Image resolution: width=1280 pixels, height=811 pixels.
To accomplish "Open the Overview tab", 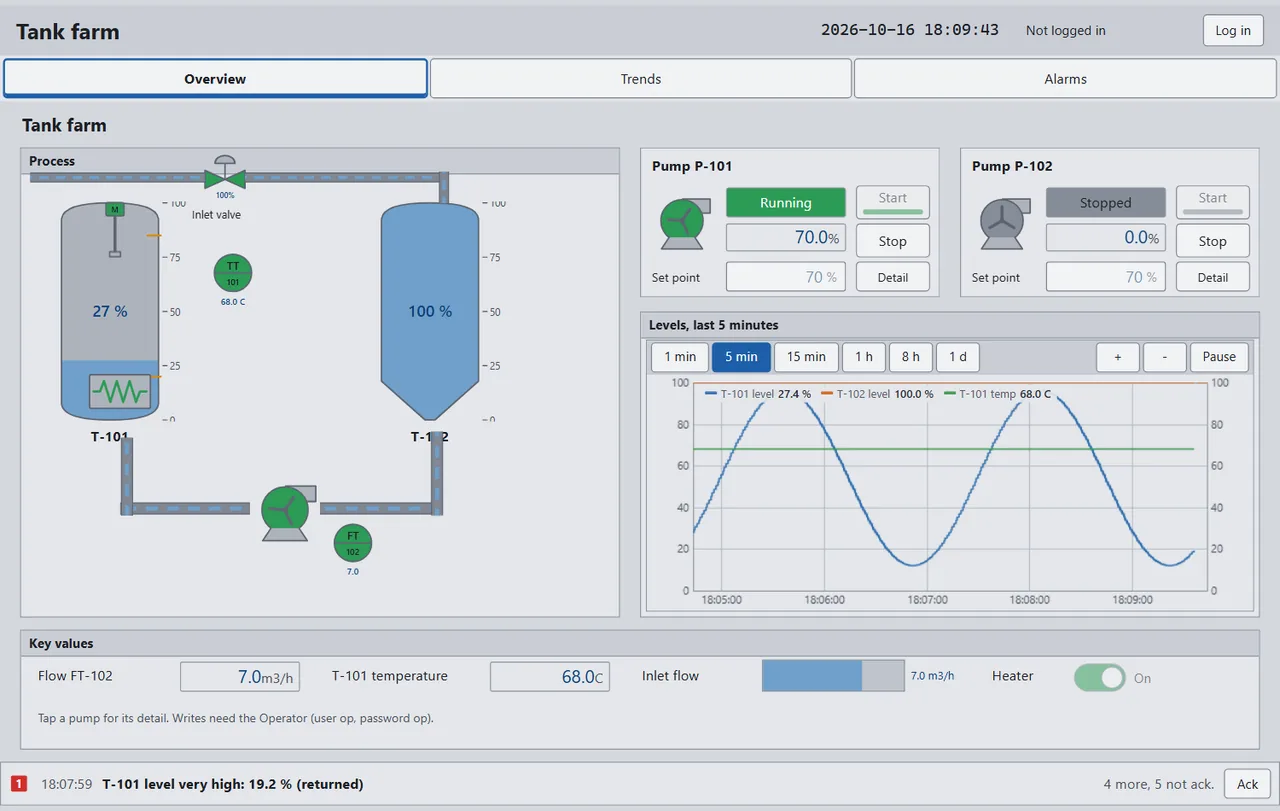I will tap(215, 79).
